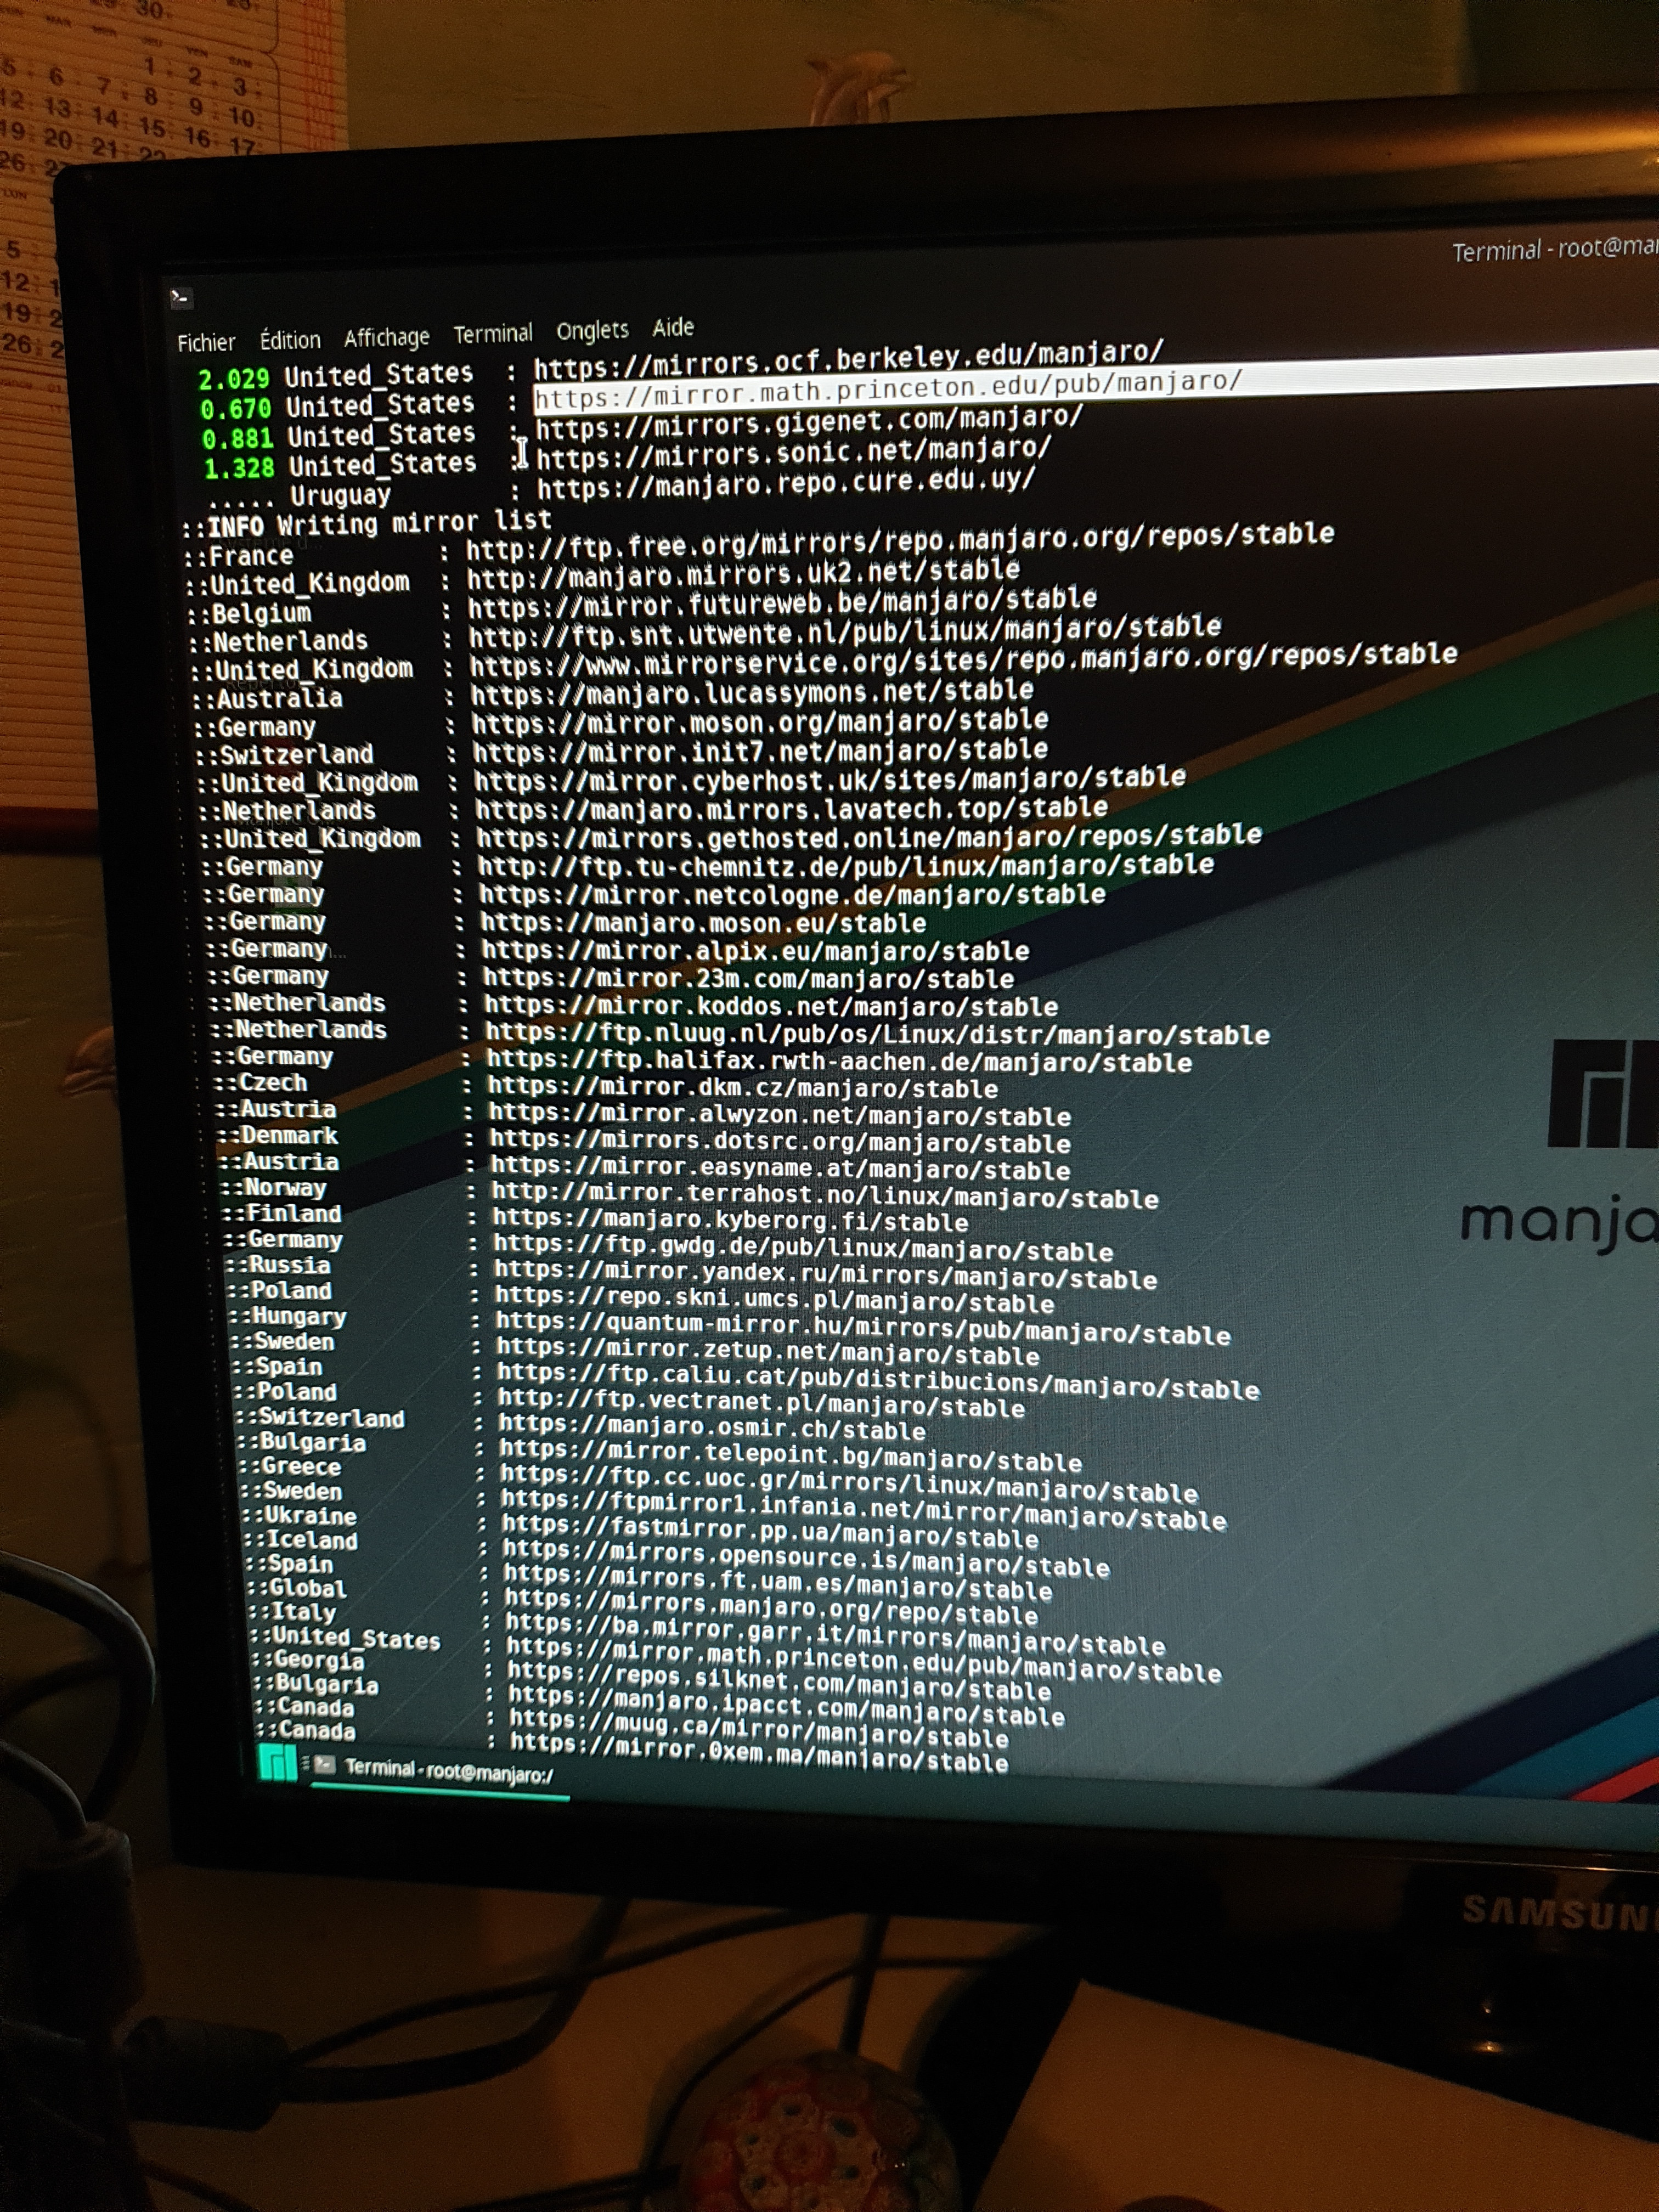Open the Onglets menu
This screenshot has width=1659, height=2212.
tap(592, 330)
